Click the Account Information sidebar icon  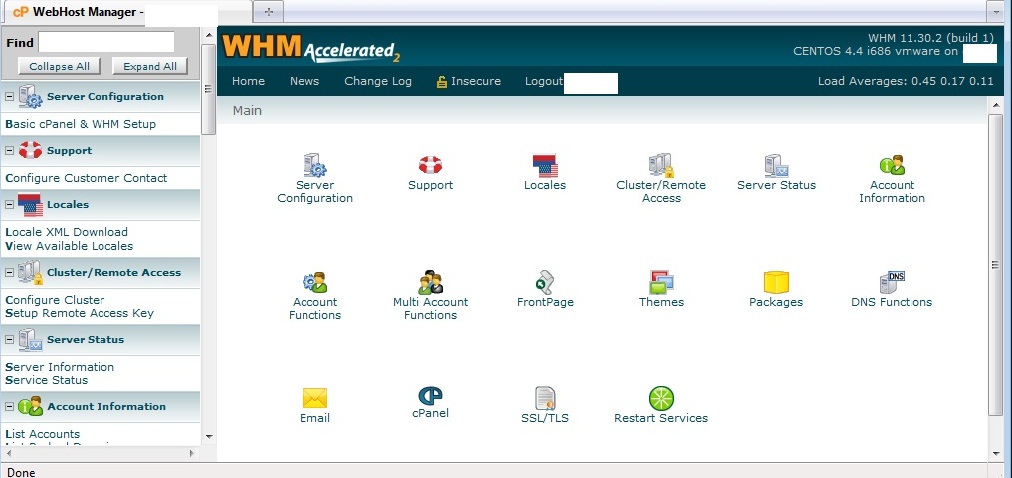pos(30,406)
